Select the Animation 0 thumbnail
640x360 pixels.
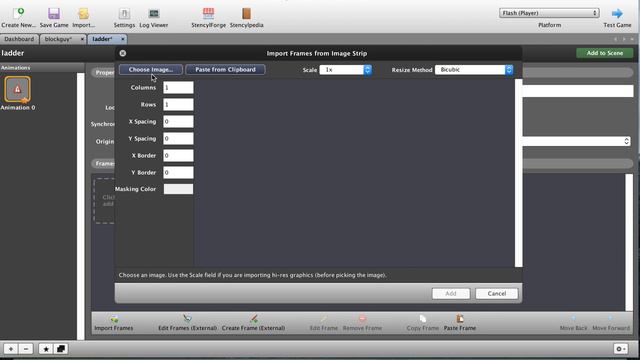[17, 89]
